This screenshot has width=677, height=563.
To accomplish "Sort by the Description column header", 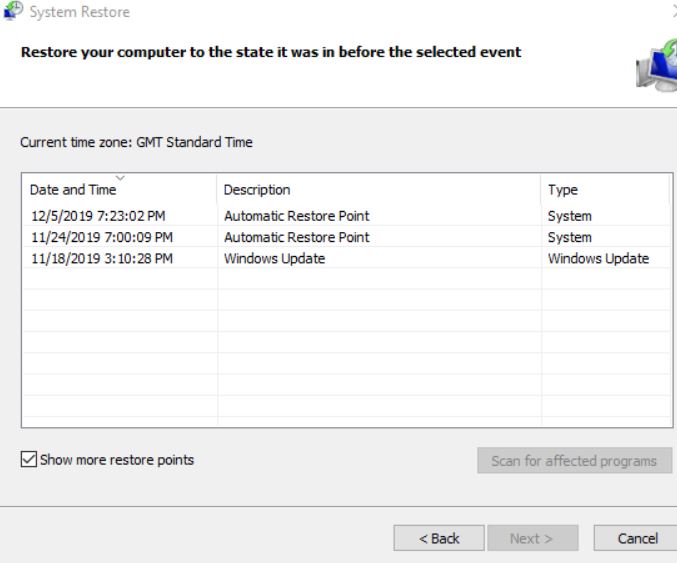I will (x=379, y=190).
